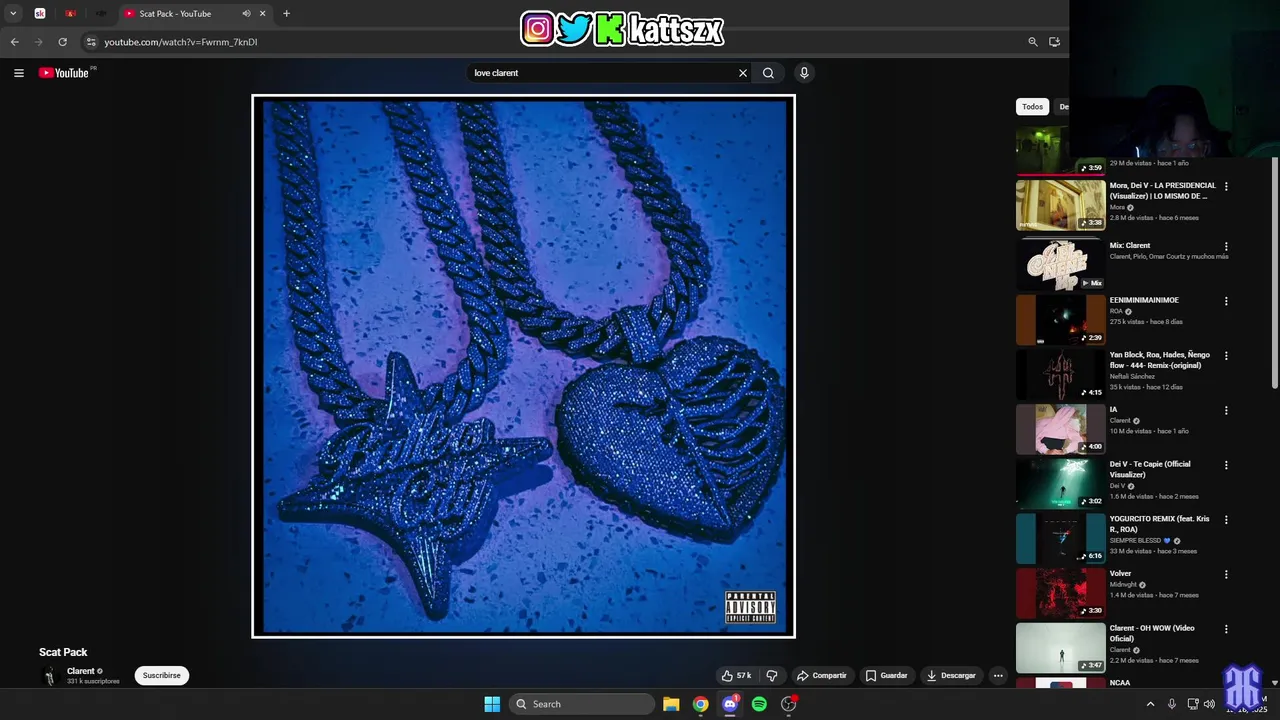Viewport: 1280px width, 720px height.
Task: Open the browser tab search dropdown
Action: (13, 14)
